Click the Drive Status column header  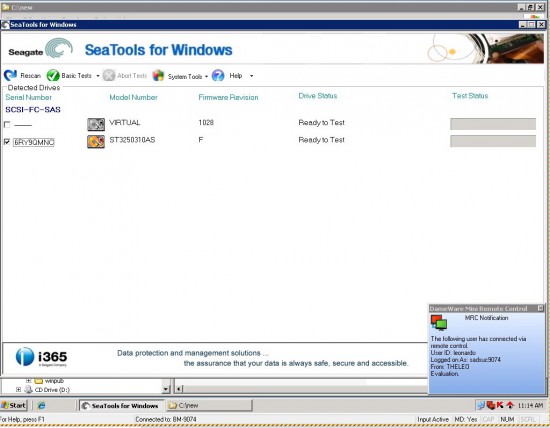pyautogui.click(x=318, y=96)
